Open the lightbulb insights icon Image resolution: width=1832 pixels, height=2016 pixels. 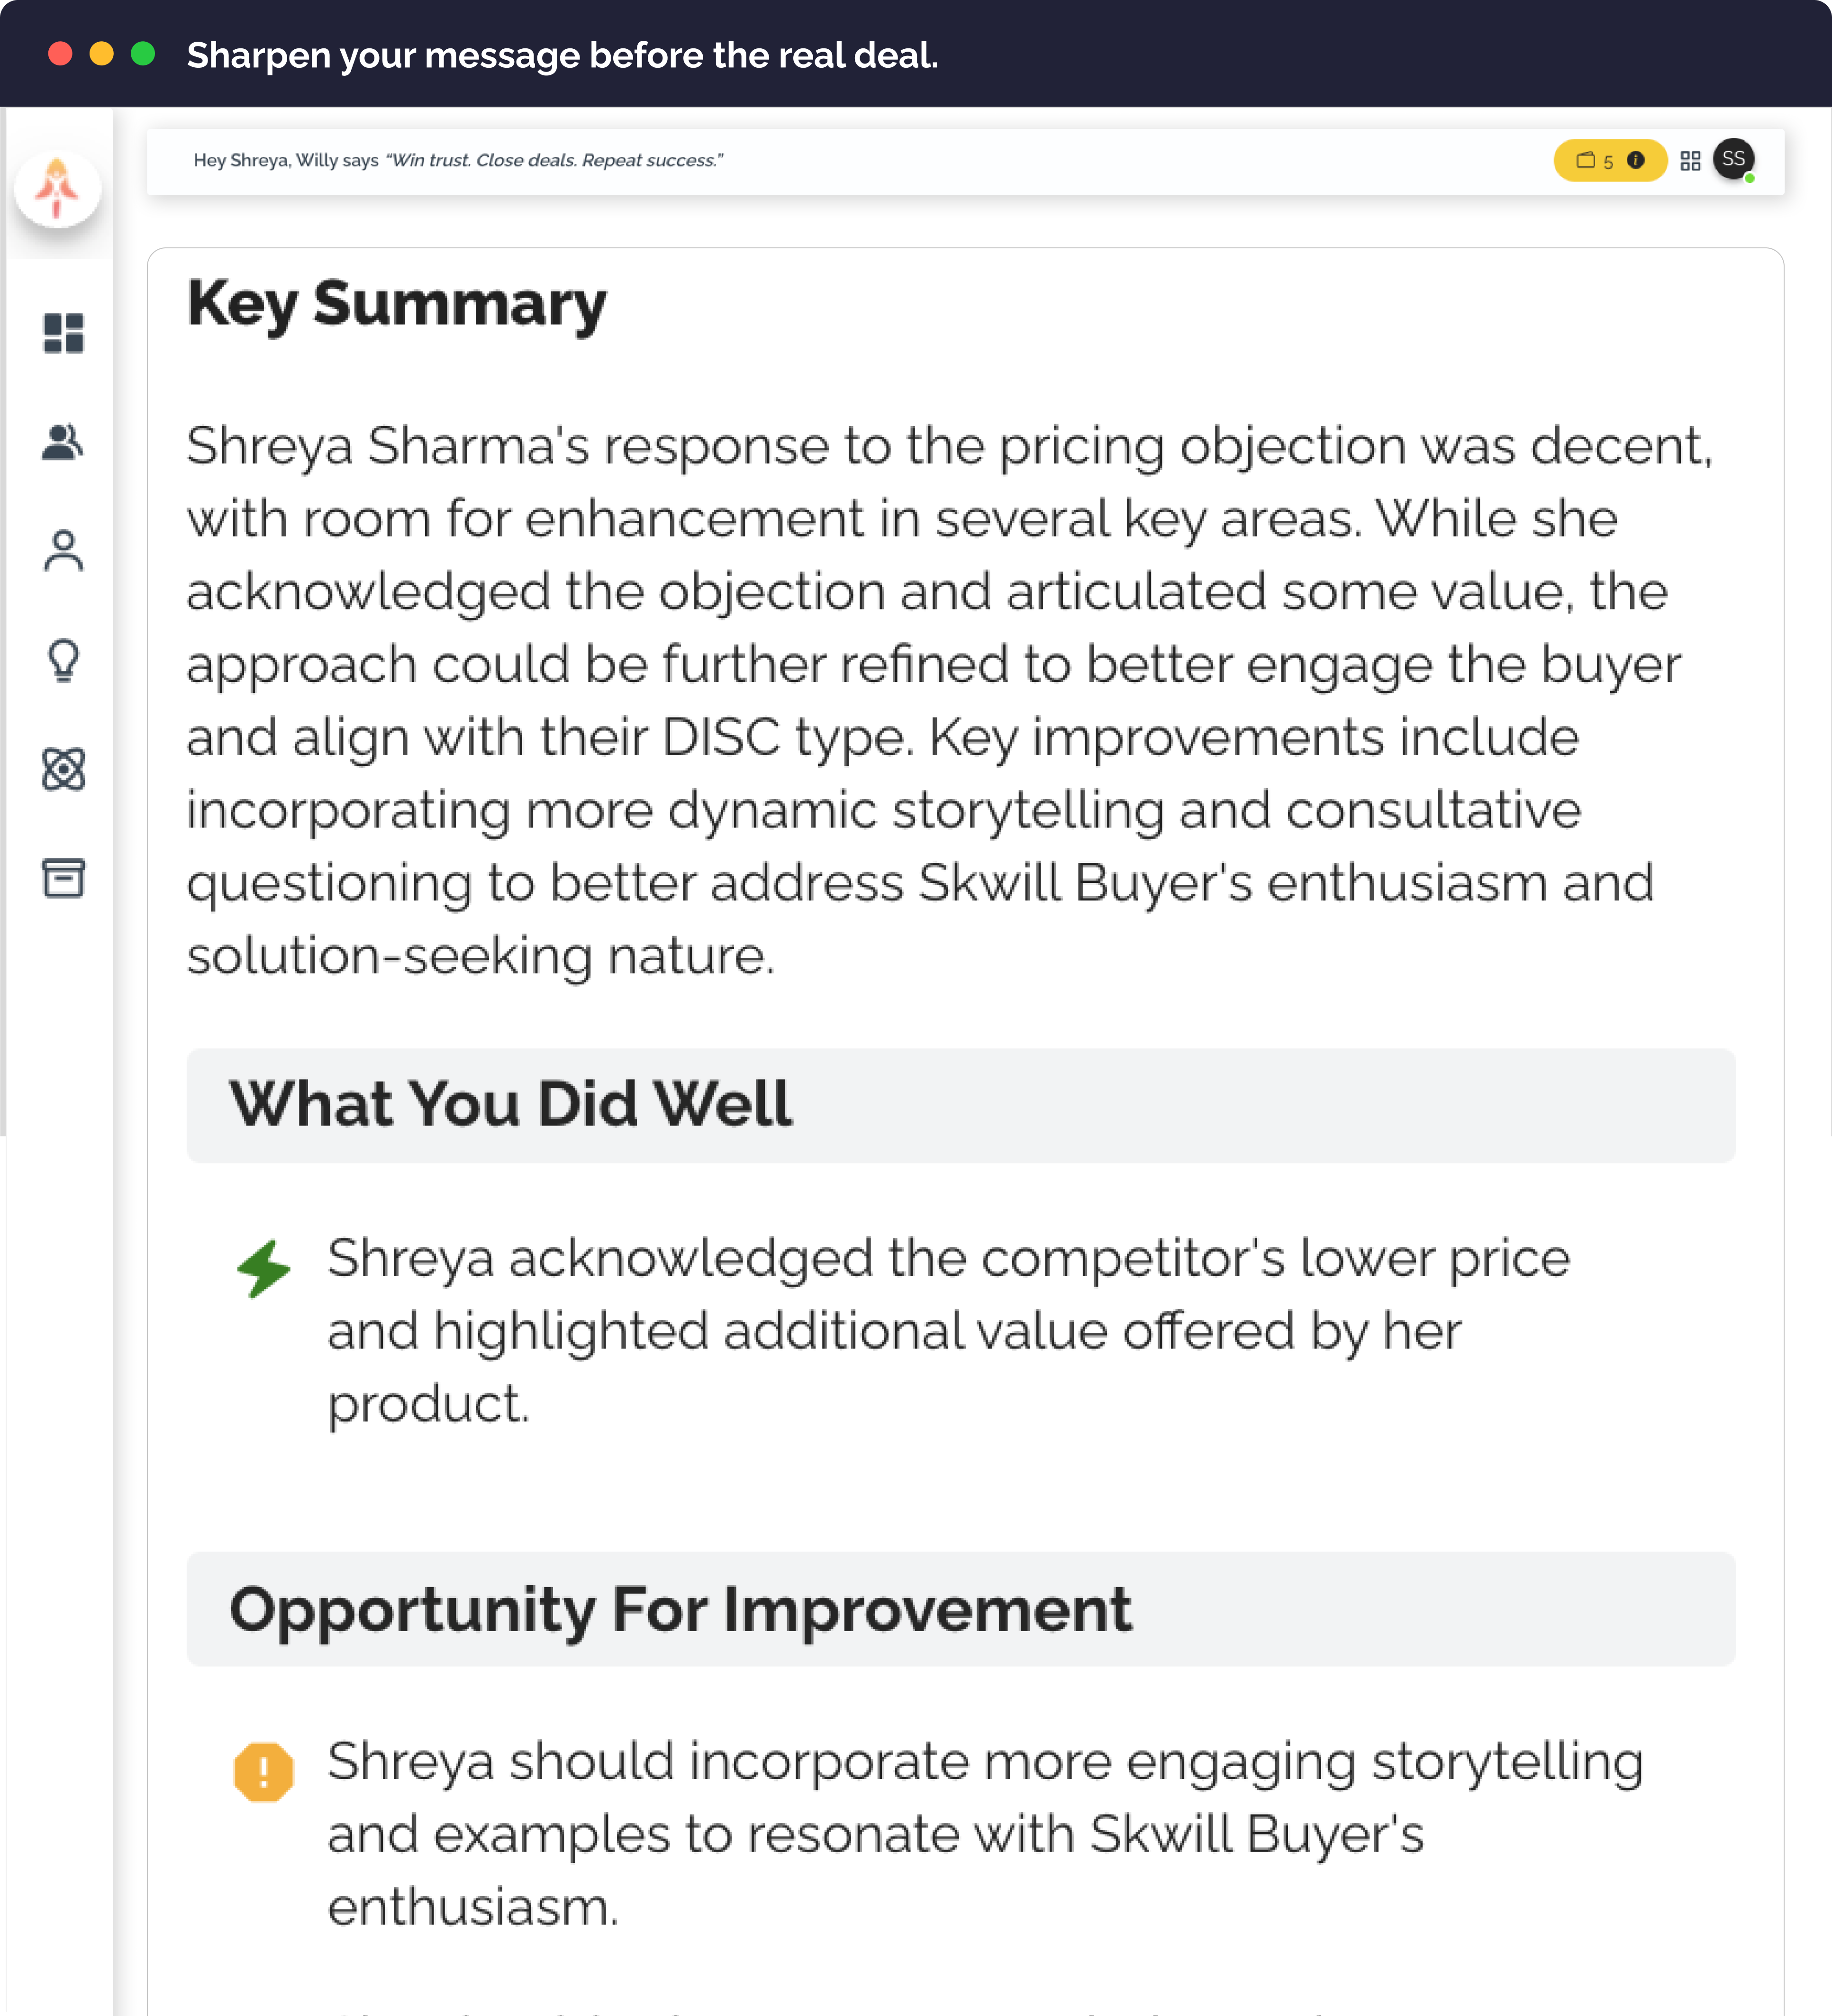click(x=63, y=660)
